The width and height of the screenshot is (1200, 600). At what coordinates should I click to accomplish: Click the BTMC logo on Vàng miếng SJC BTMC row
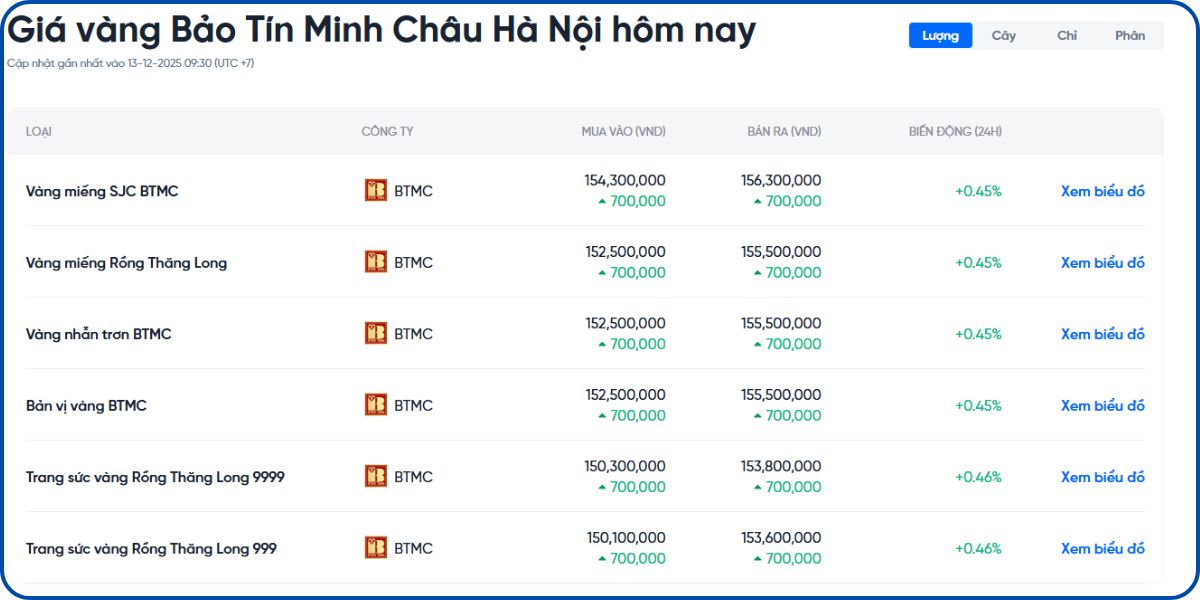click(x=375, y=190)
